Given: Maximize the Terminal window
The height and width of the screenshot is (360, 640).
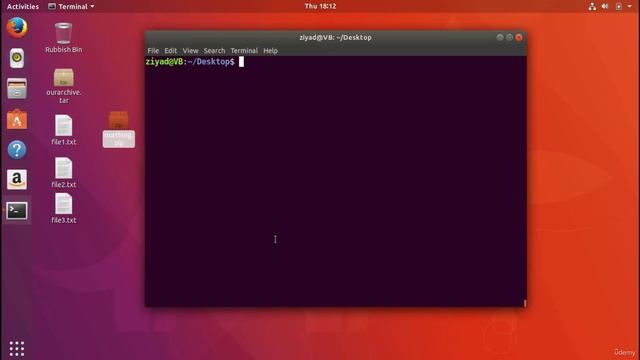Looking at the screenshot, I should point(509,37).
